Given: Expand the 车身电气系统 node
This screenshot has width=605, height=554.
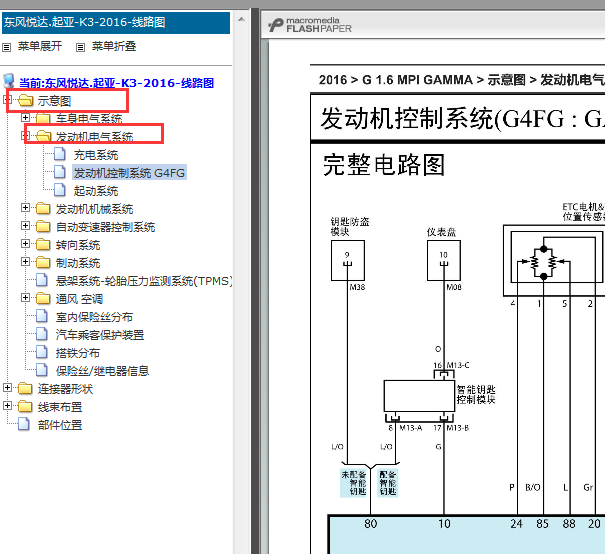Looking at the screenshot, I should click(25, 117).
